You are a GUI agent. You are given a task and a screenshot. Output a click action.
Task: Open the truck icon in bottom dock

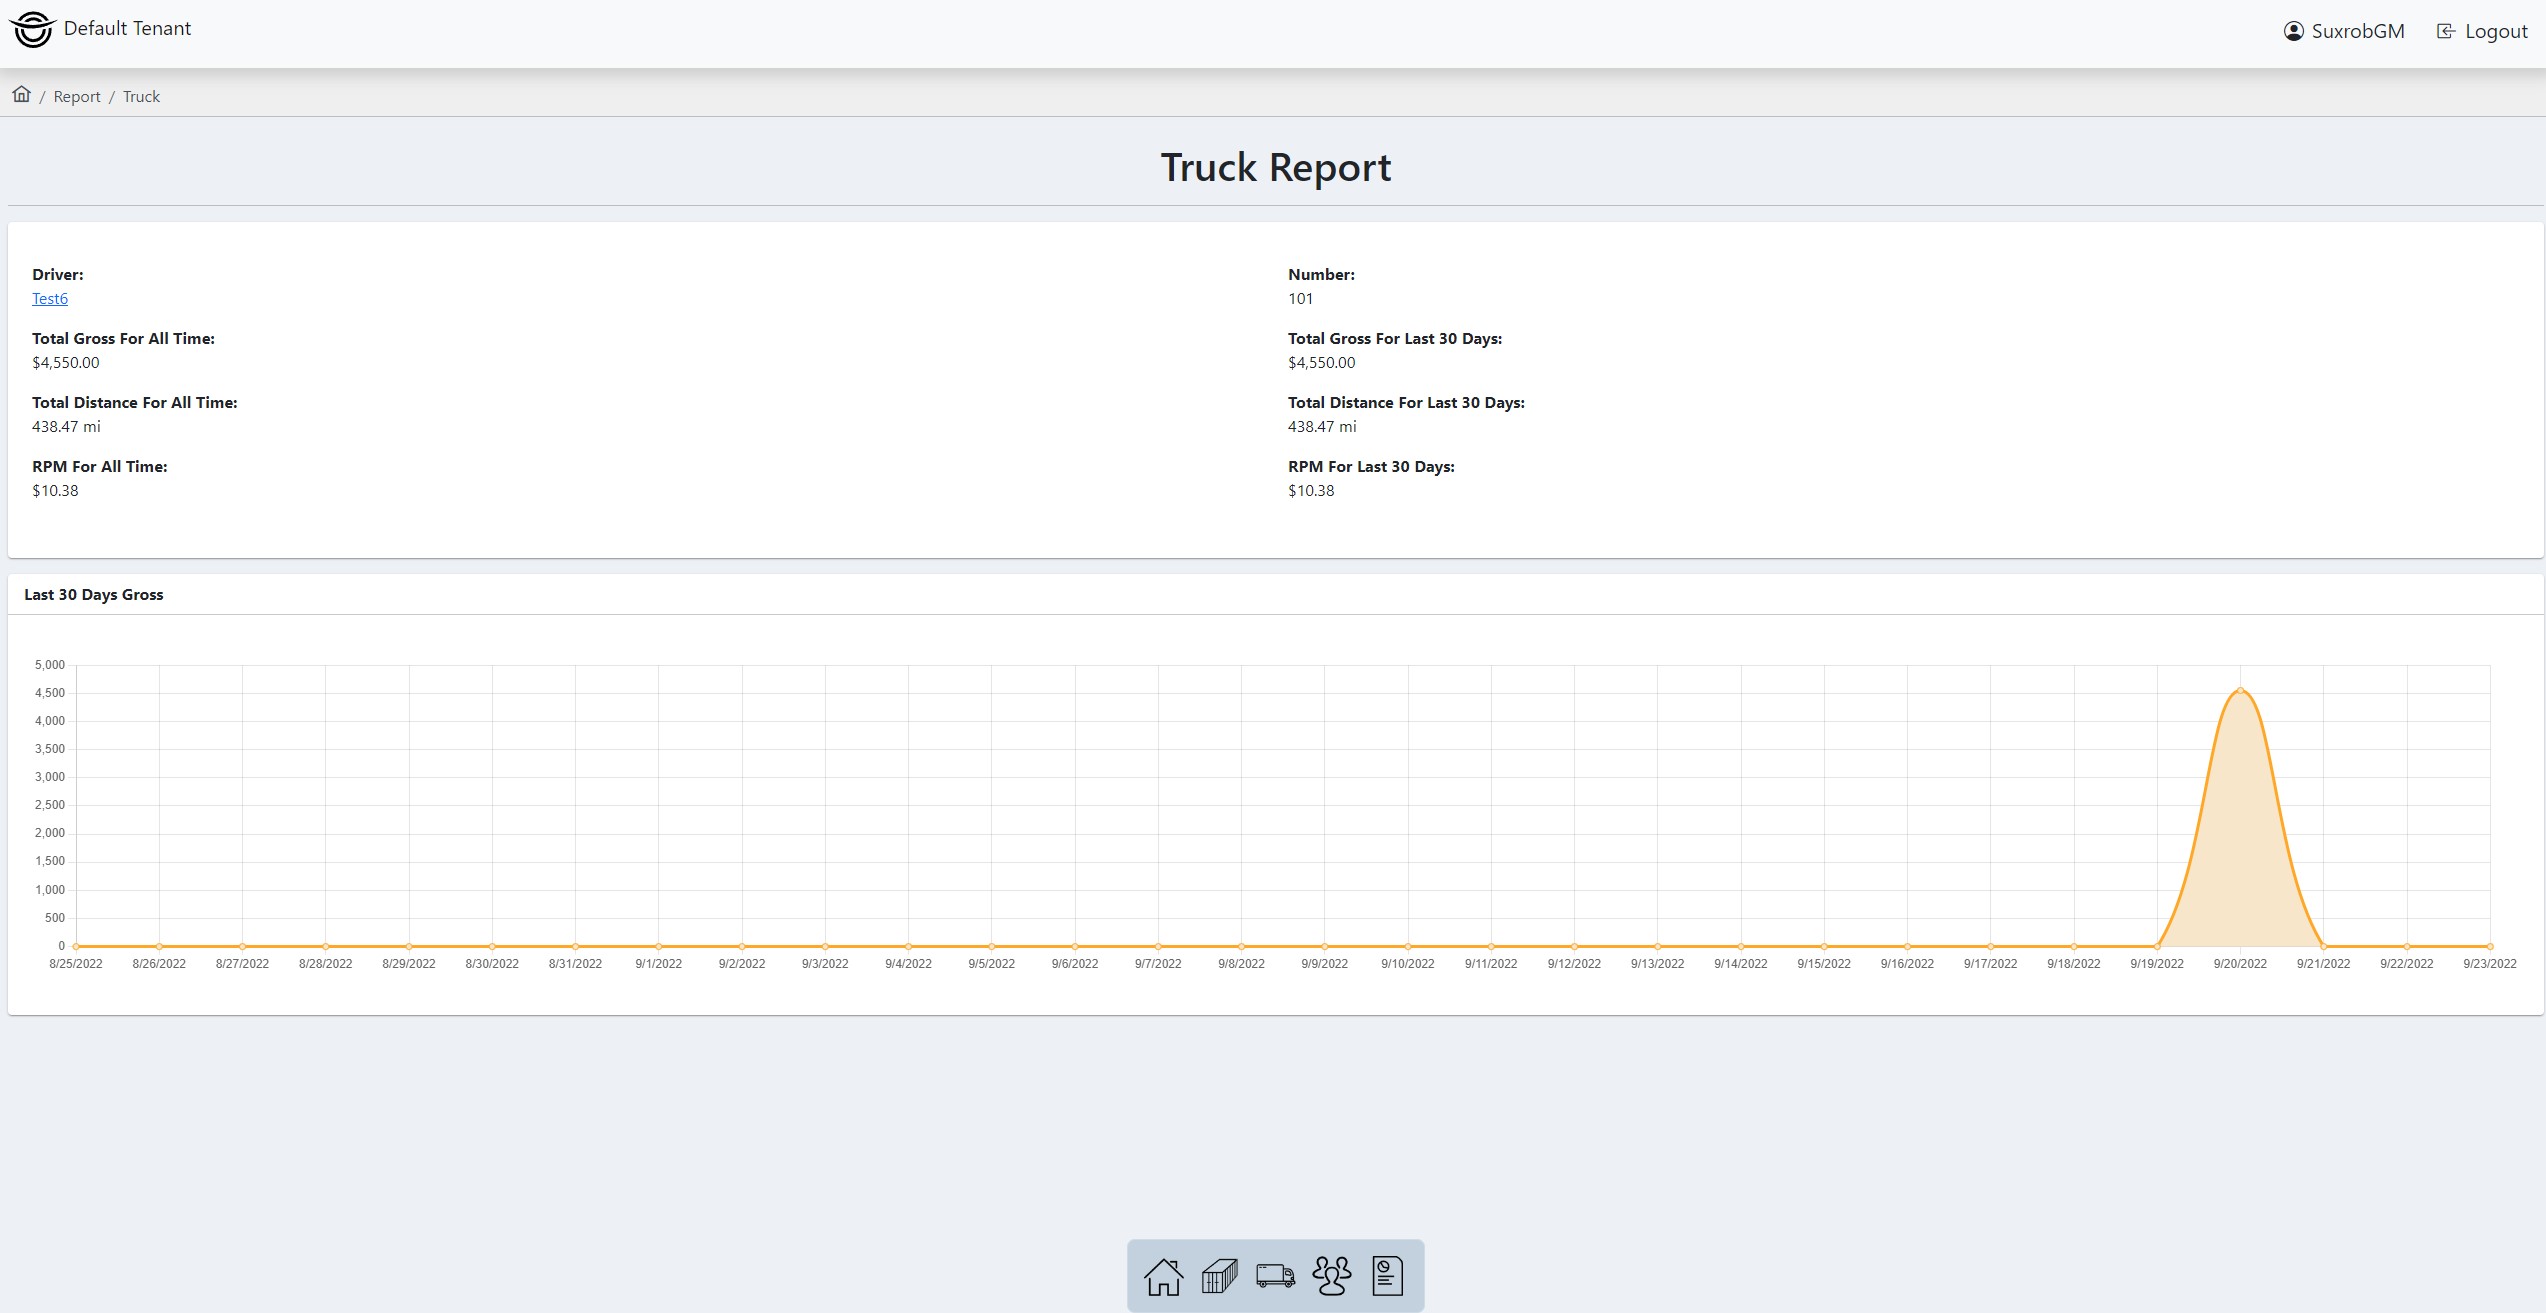tap(1275, 1276)
